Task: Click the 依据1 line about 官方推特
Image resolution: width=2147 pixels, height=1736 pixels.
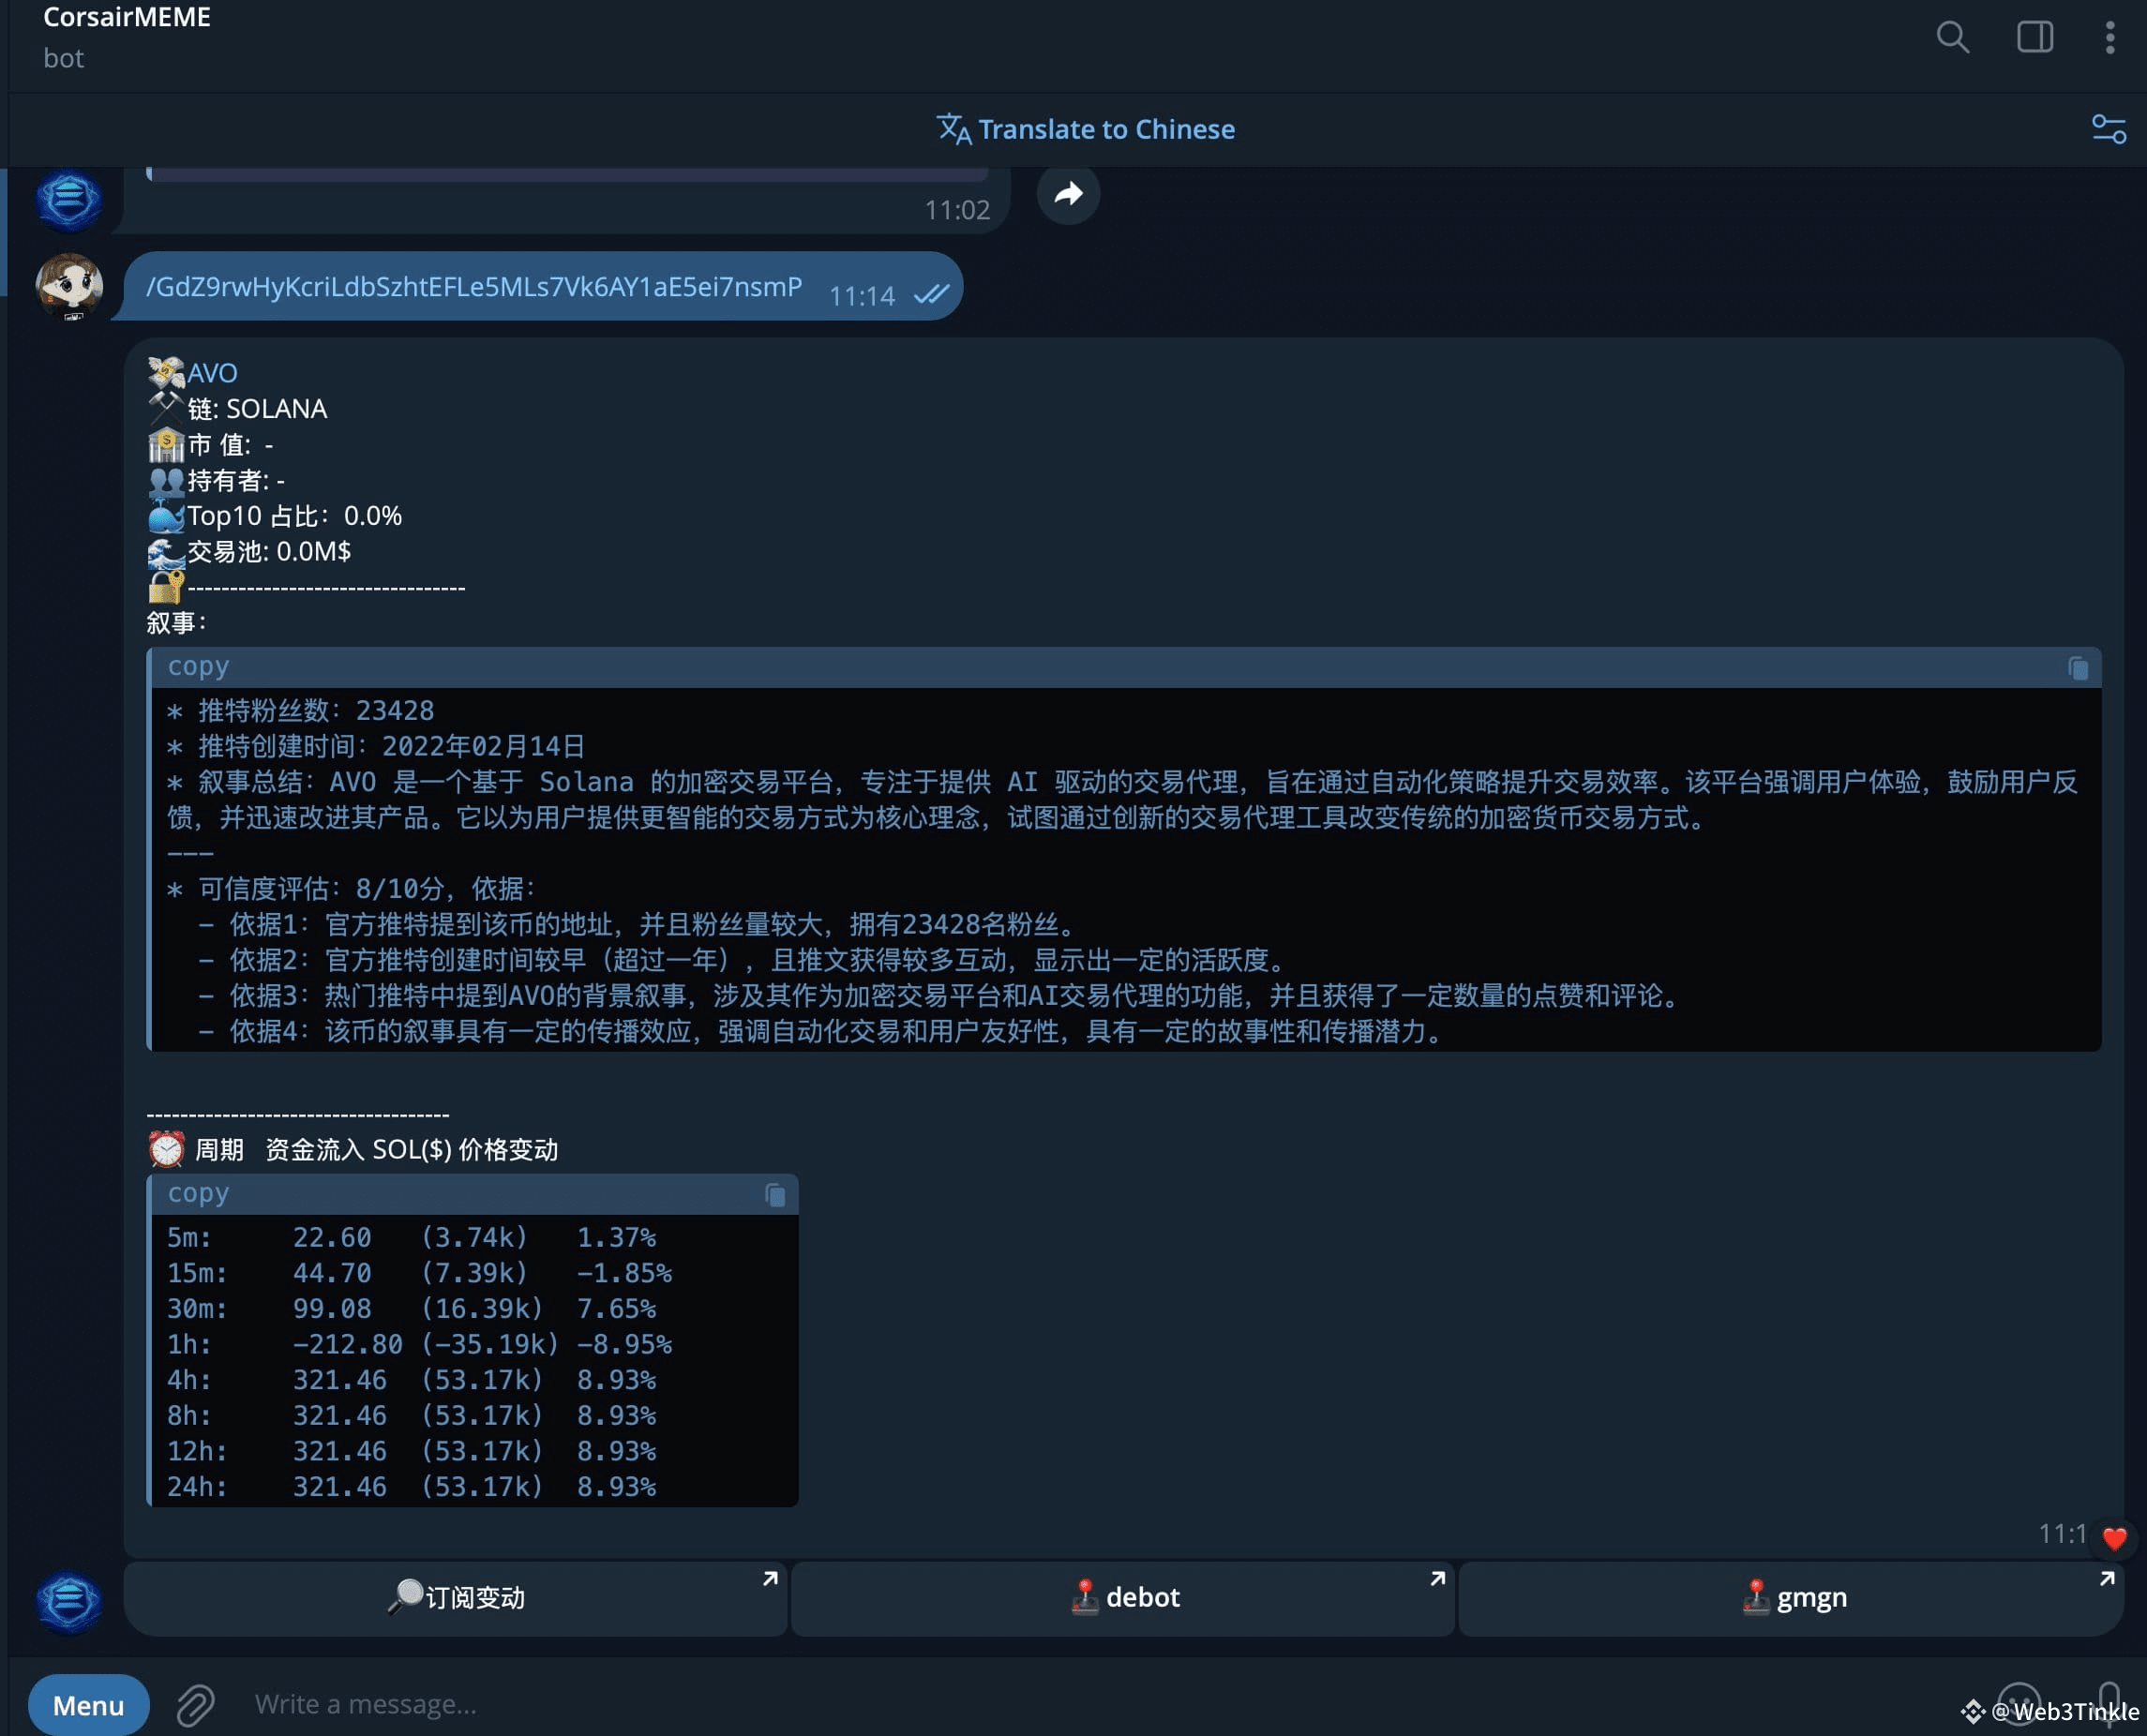Action: pos(639,925)
